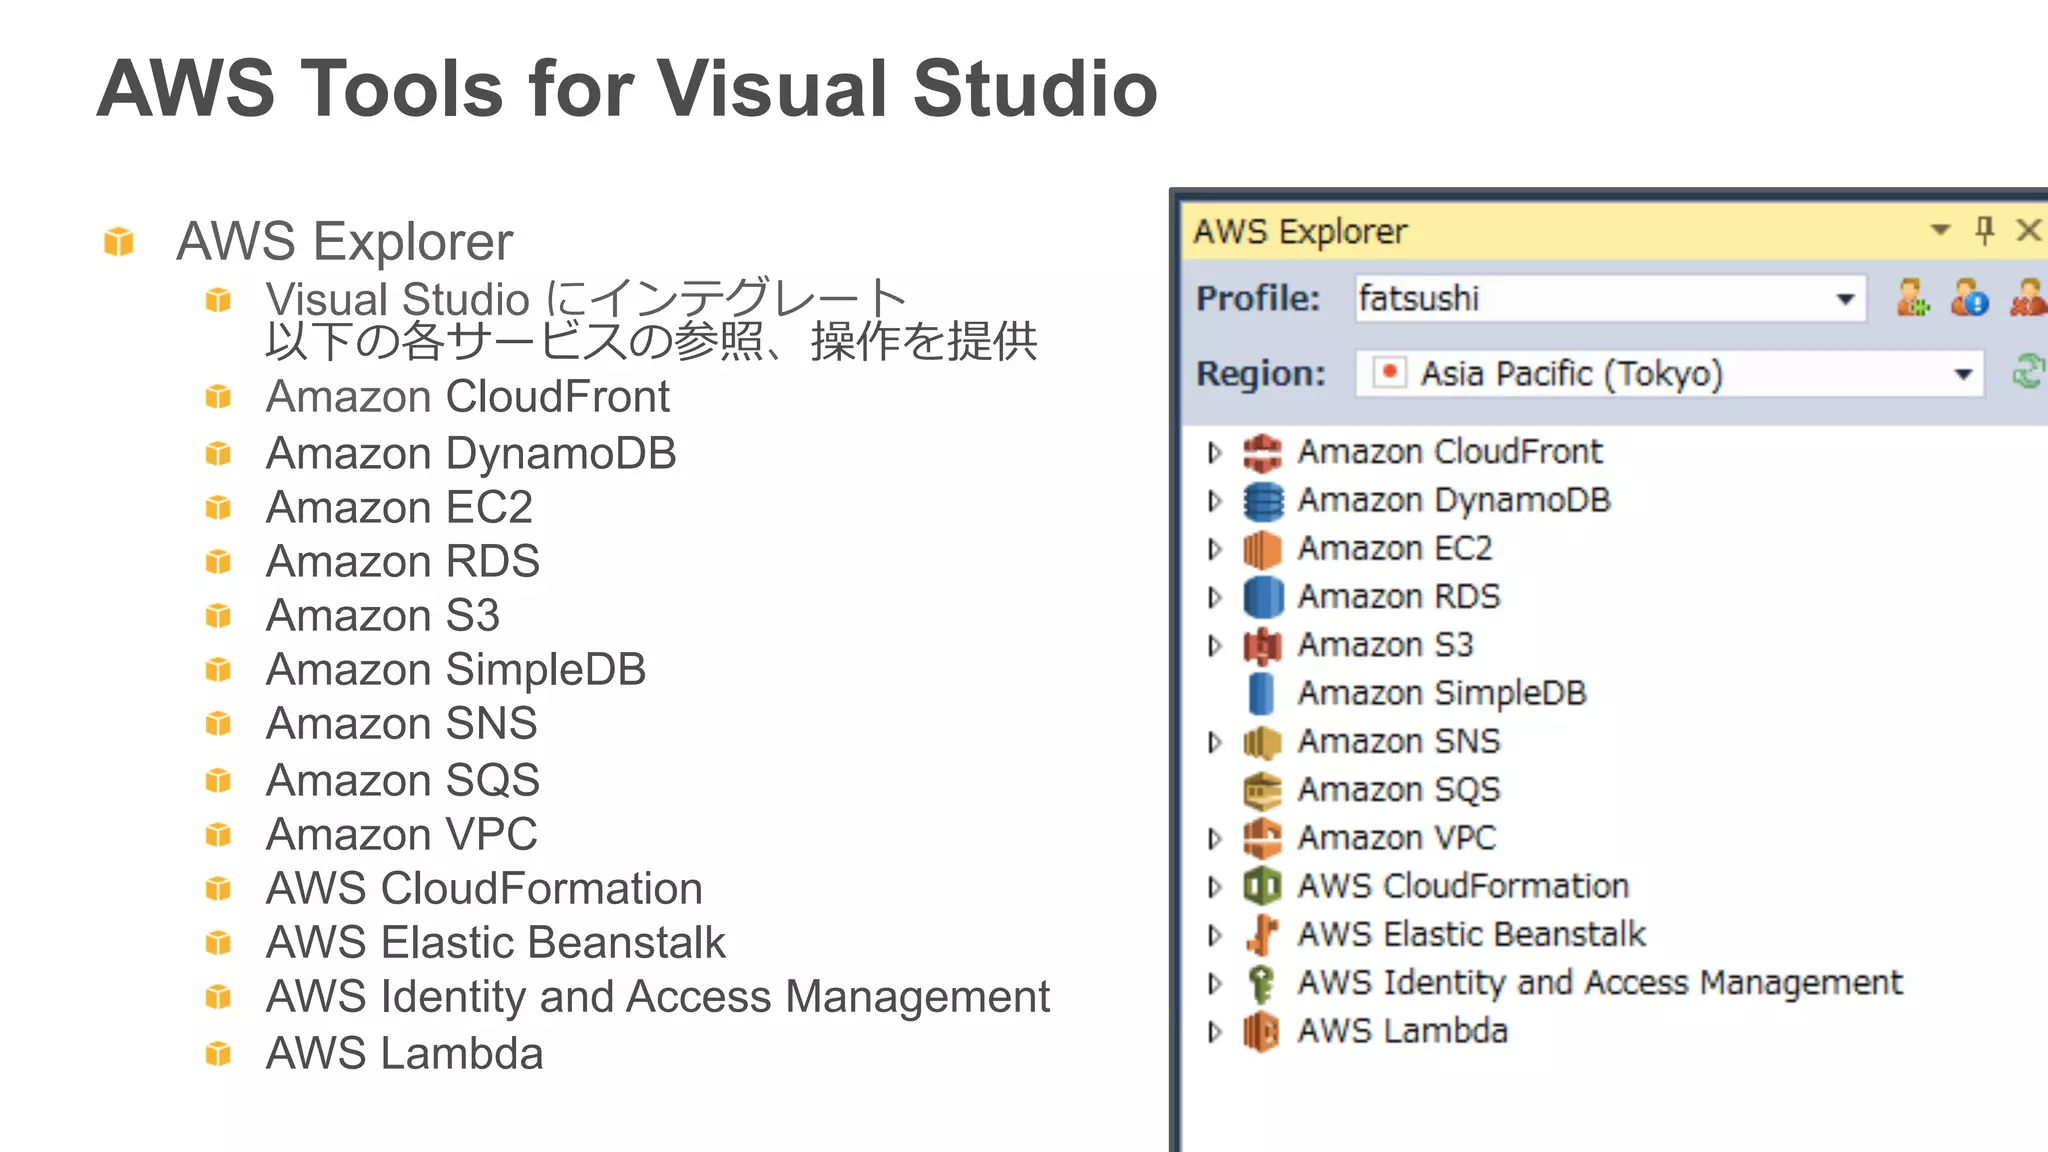The height and width of the screenshot is (1152, 2048).
Task: Open the Profile dropdown showing fatsushi
Action: (1845, 299)
